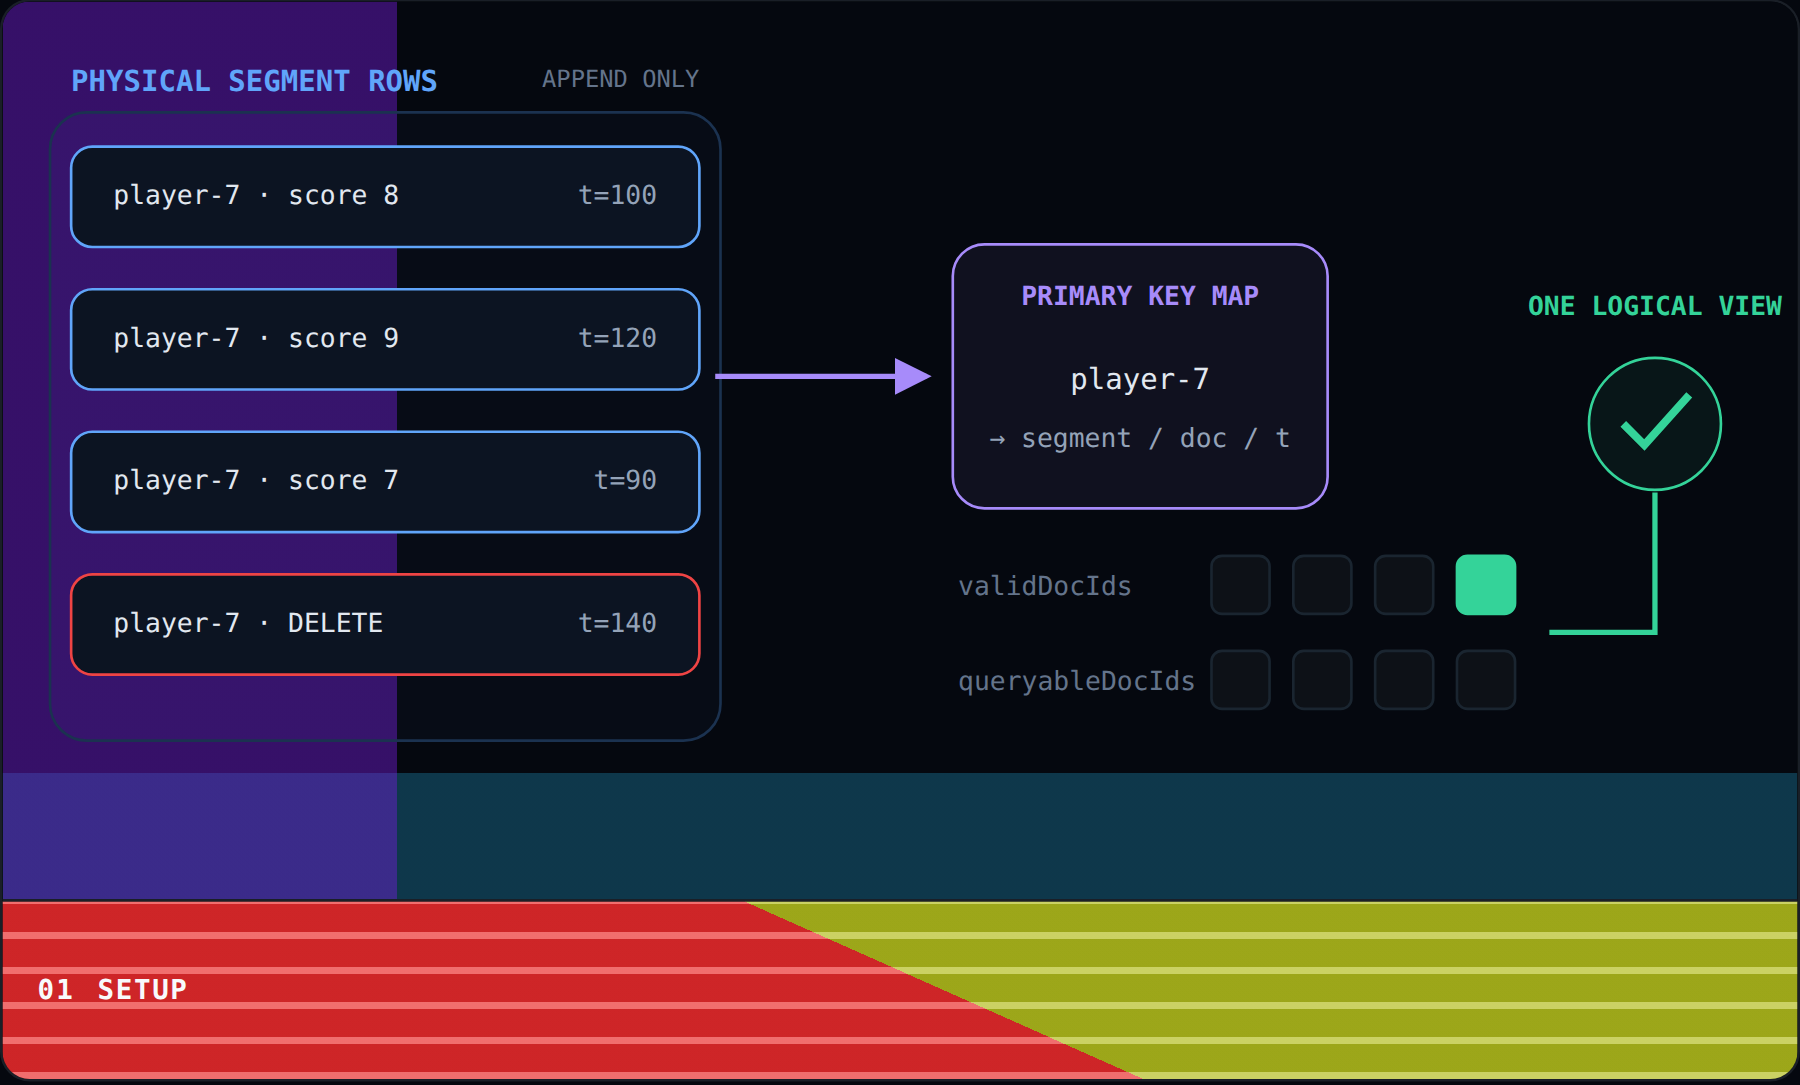Select the red player-7 DELETE row

point(385,624)
